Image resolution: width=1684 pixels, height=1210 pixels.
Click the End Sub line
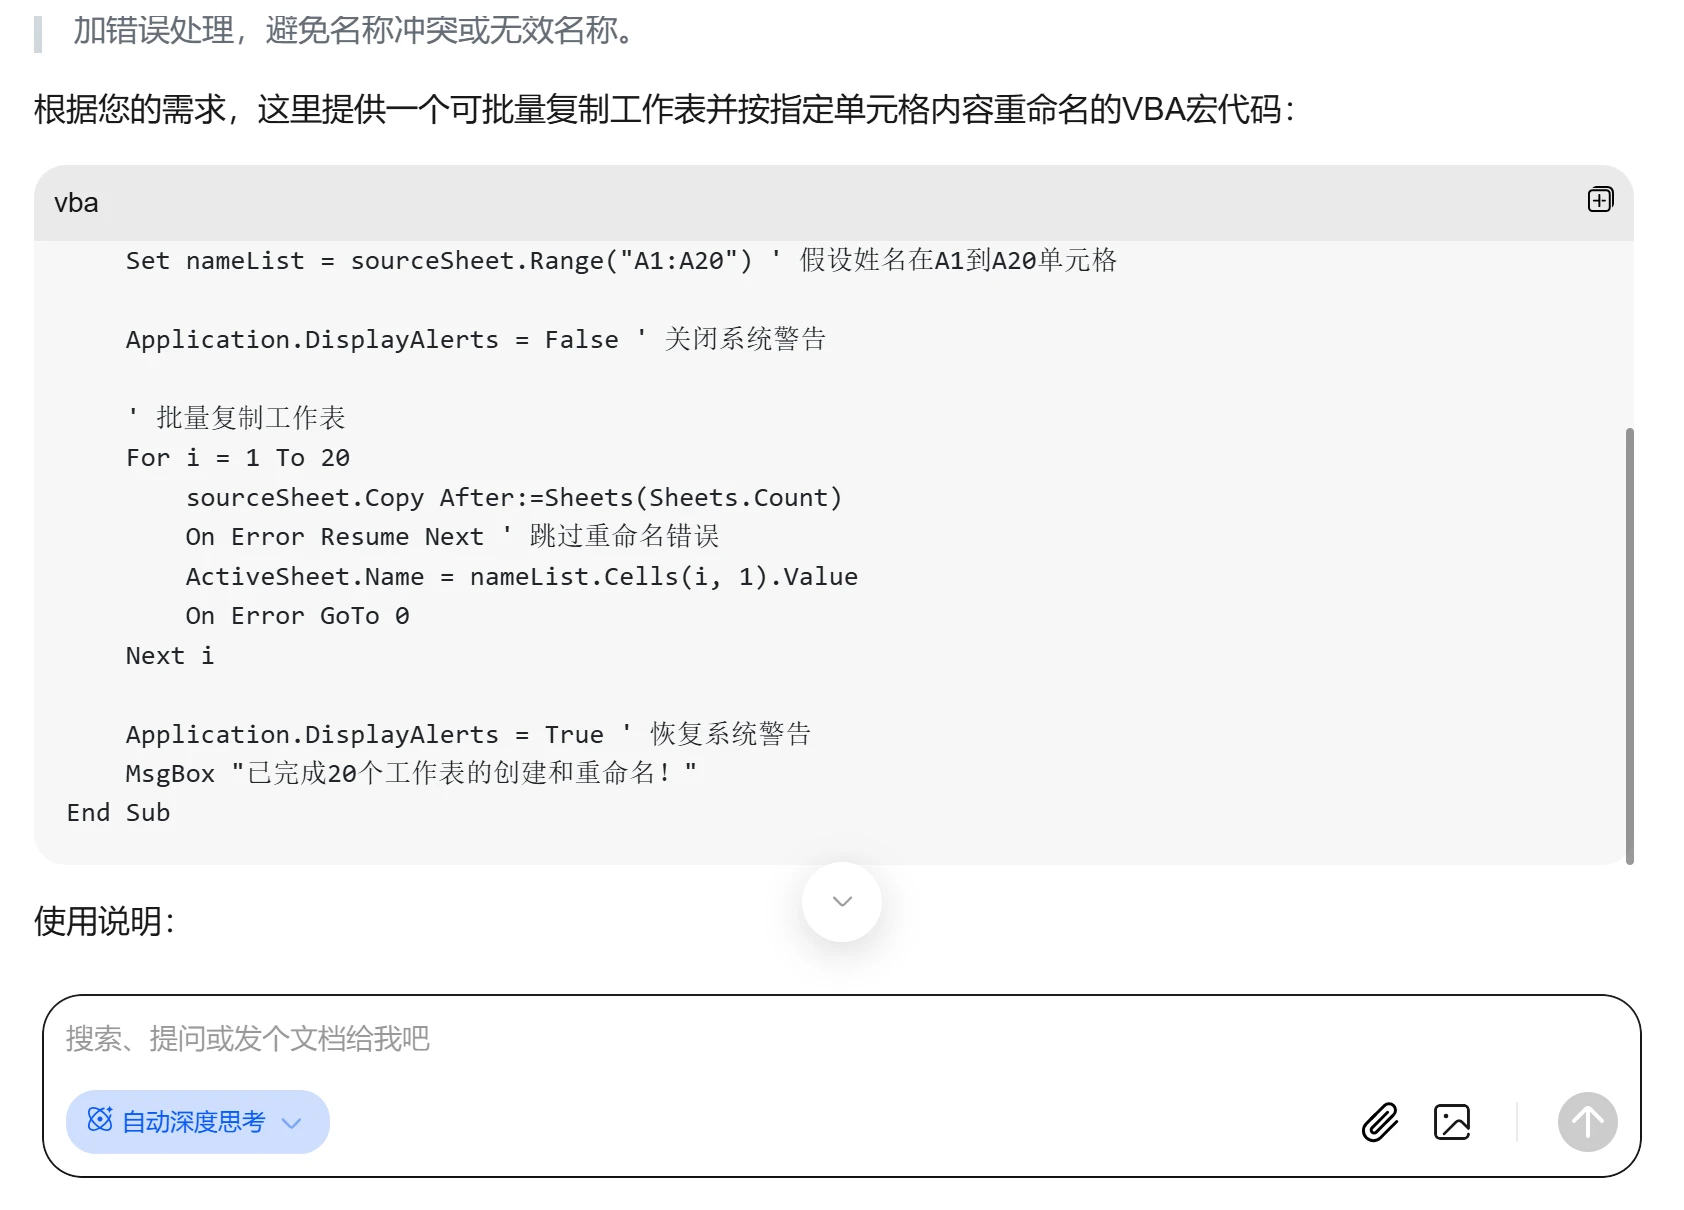click(117, 812)
